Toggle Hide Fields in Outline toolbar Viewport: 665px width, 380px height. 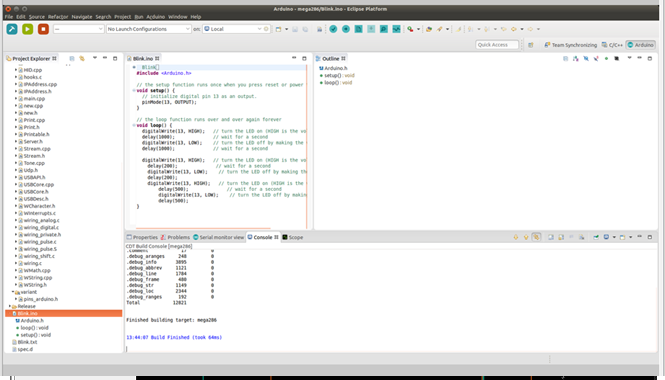click(x=586, y=59)
